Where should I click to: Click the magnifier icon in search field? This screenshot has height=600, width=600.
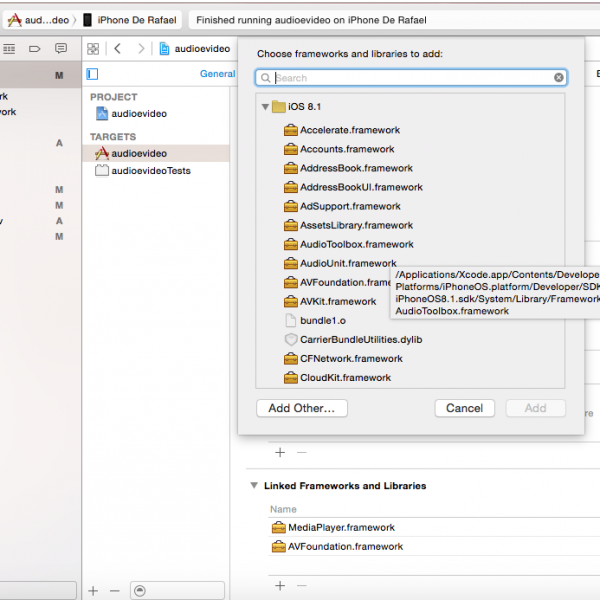265,78
